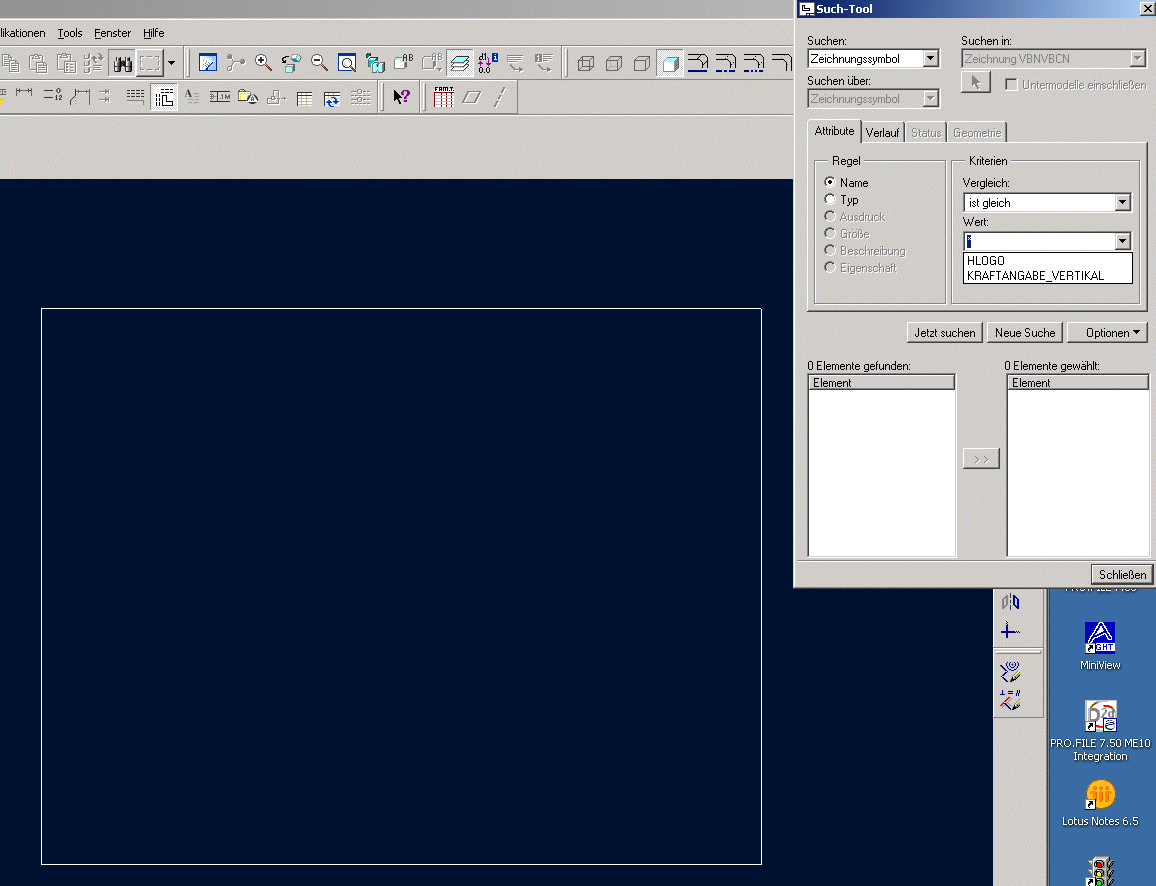
Task: Click the mirror tool icon in side toolbar
Action: point(1010,602)
